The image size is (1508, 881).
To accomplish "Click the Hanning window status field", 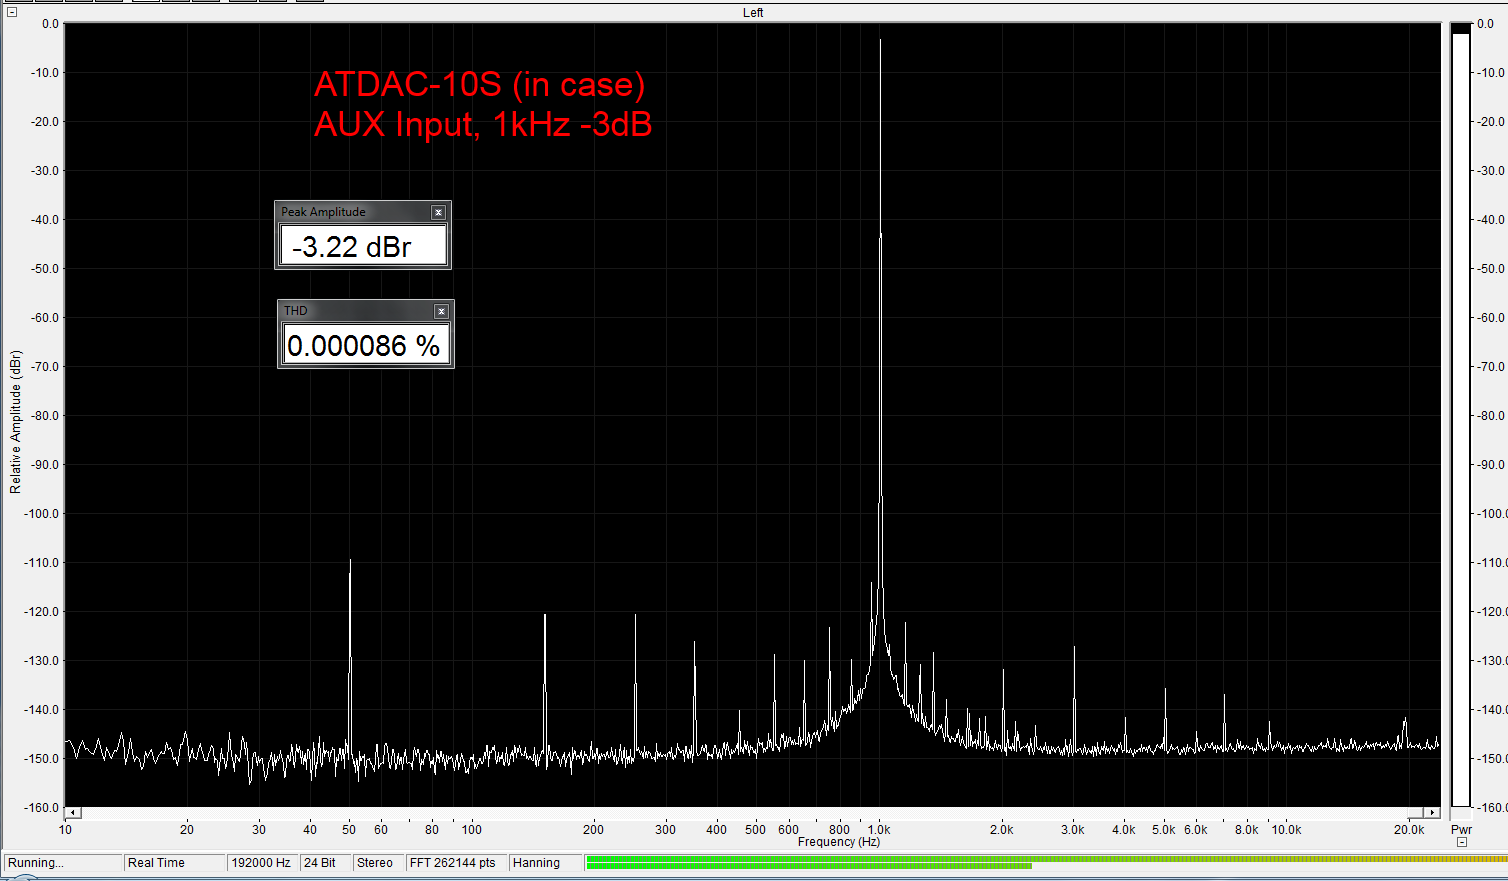I will coord(545,863).
